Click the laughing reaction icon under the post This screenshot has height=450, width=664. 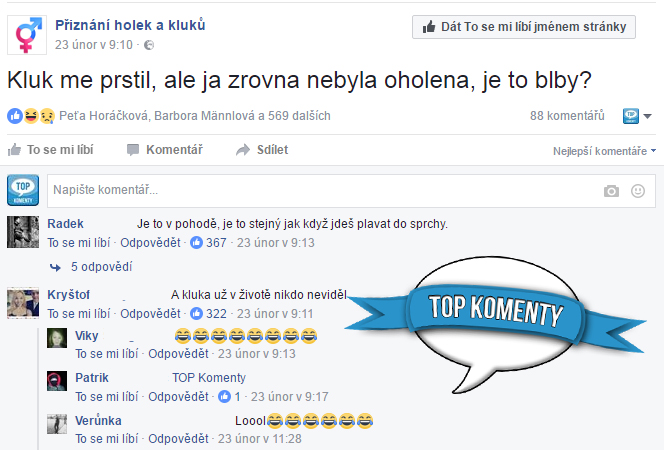click(31, 116)
